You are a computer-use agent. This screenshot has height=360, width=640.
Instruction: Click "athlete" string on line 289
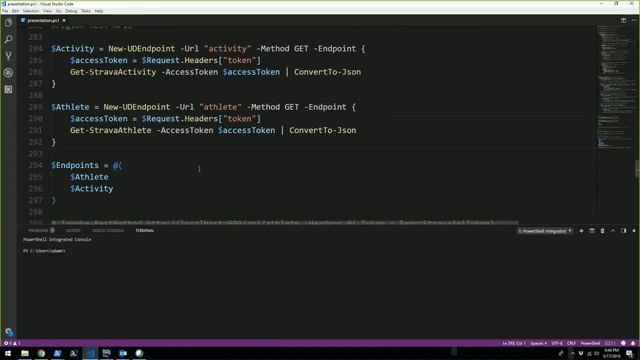220,107
